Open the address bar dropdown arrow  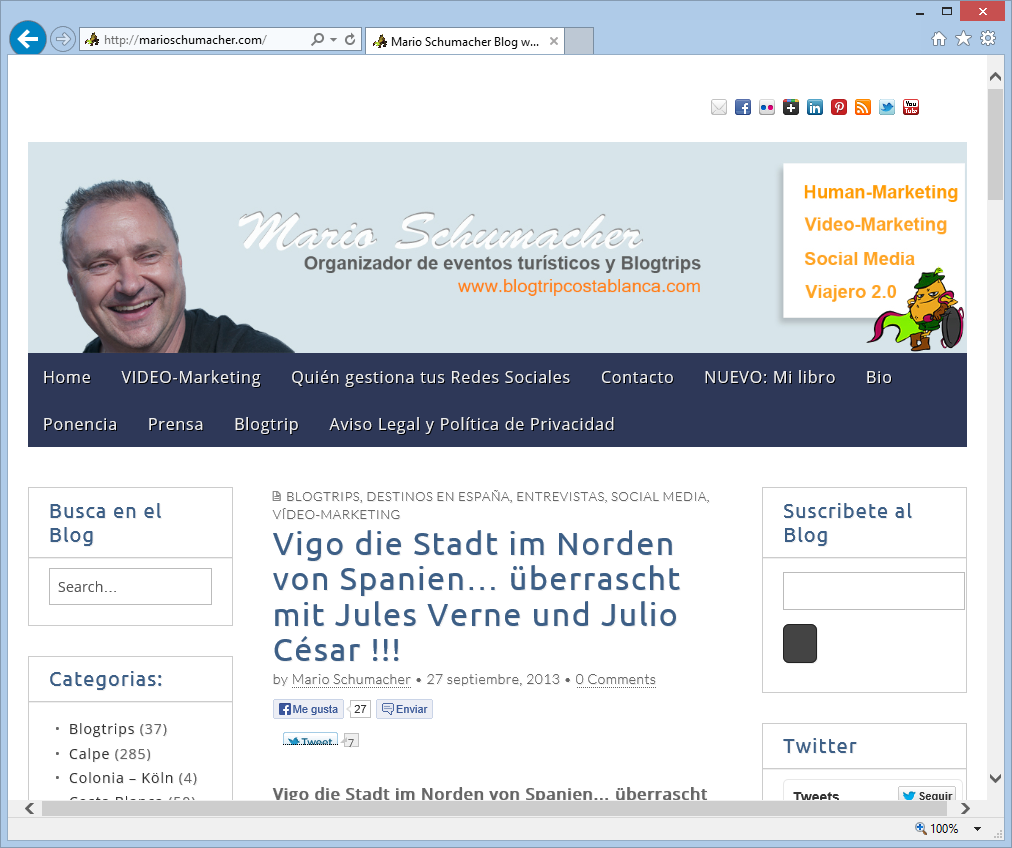(x=334, y=39)
